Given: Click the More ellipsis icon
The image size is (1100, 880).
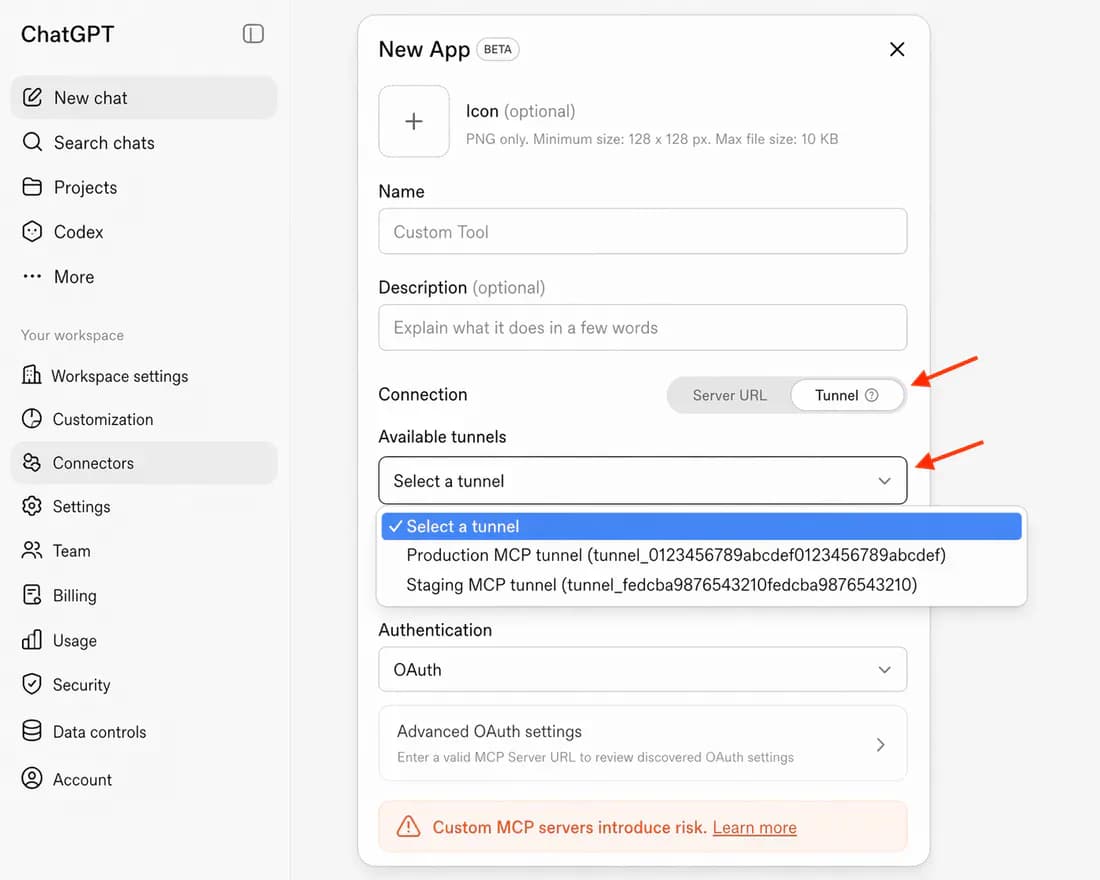Looking at the screenshot, I should pos(32,276).
